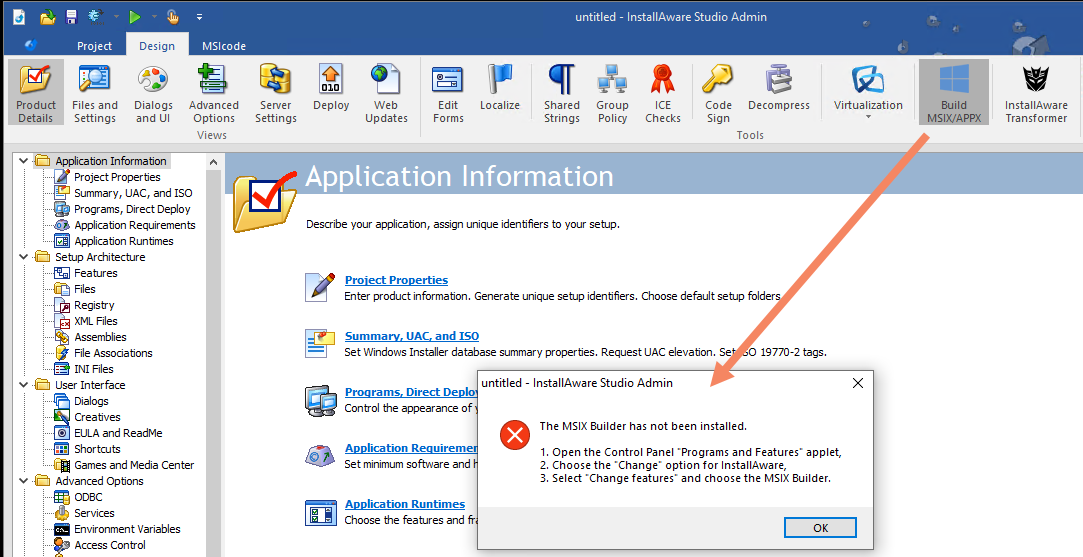Select Access Control in the tree
Image resolution: width=1083 pixels, height=557 pixels.
[x=110, y=545]
